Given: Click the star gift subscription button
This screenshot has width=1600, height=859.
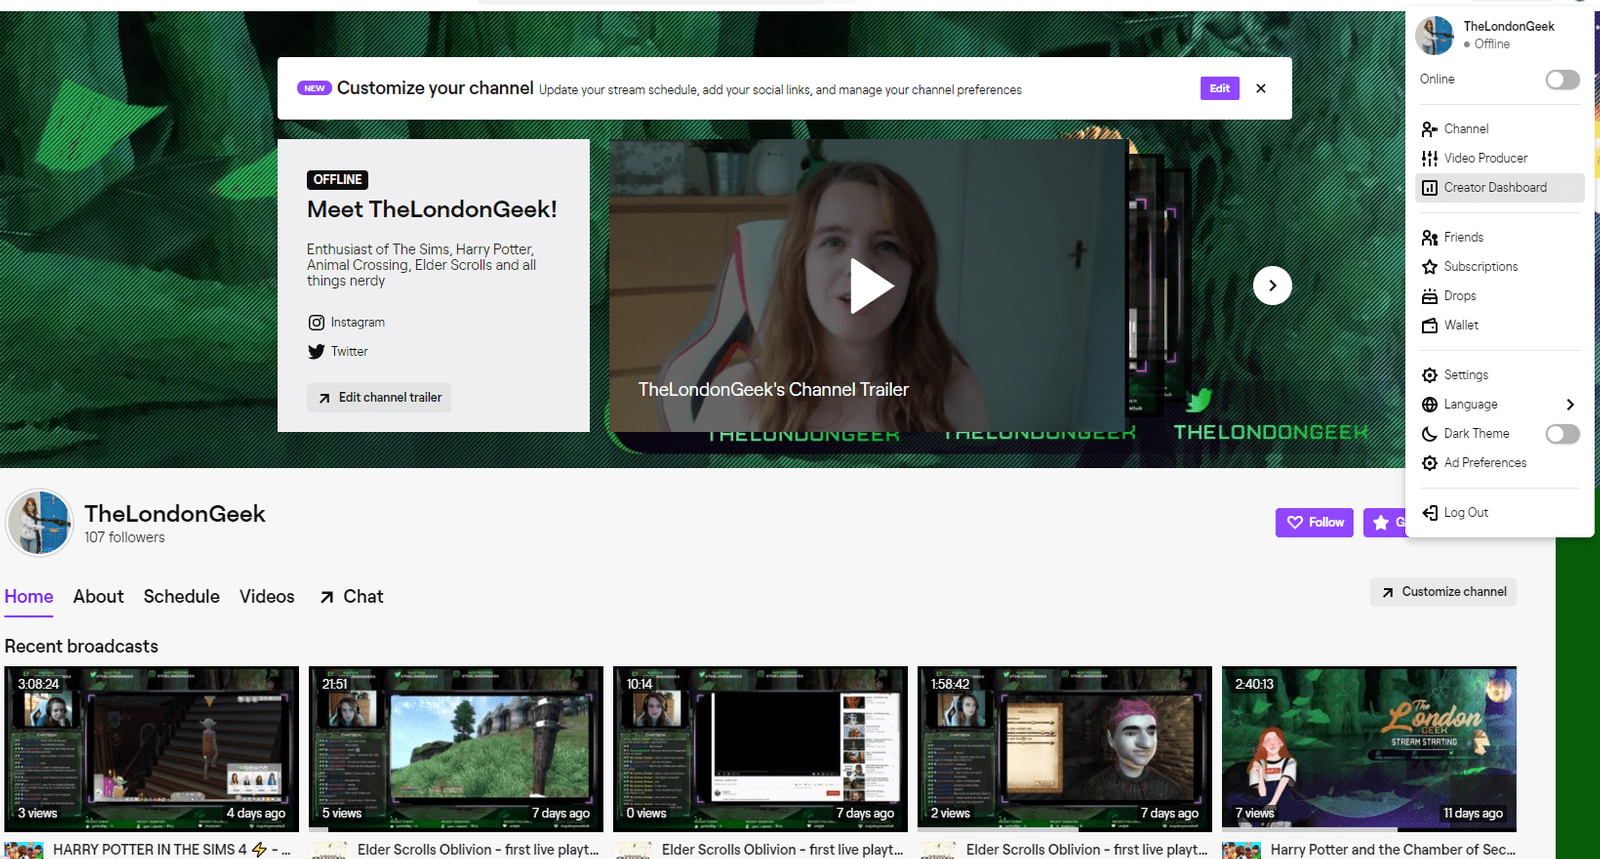Looking at the screenshot, I should pos(1384,522).
